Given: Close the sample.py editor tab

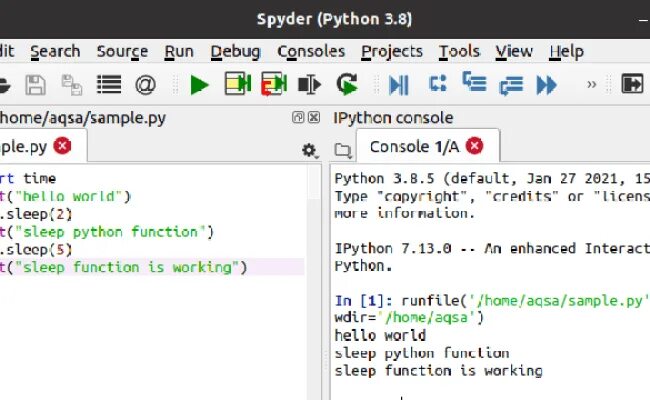Looking at the screenshot, I should (x=62, y=146).
